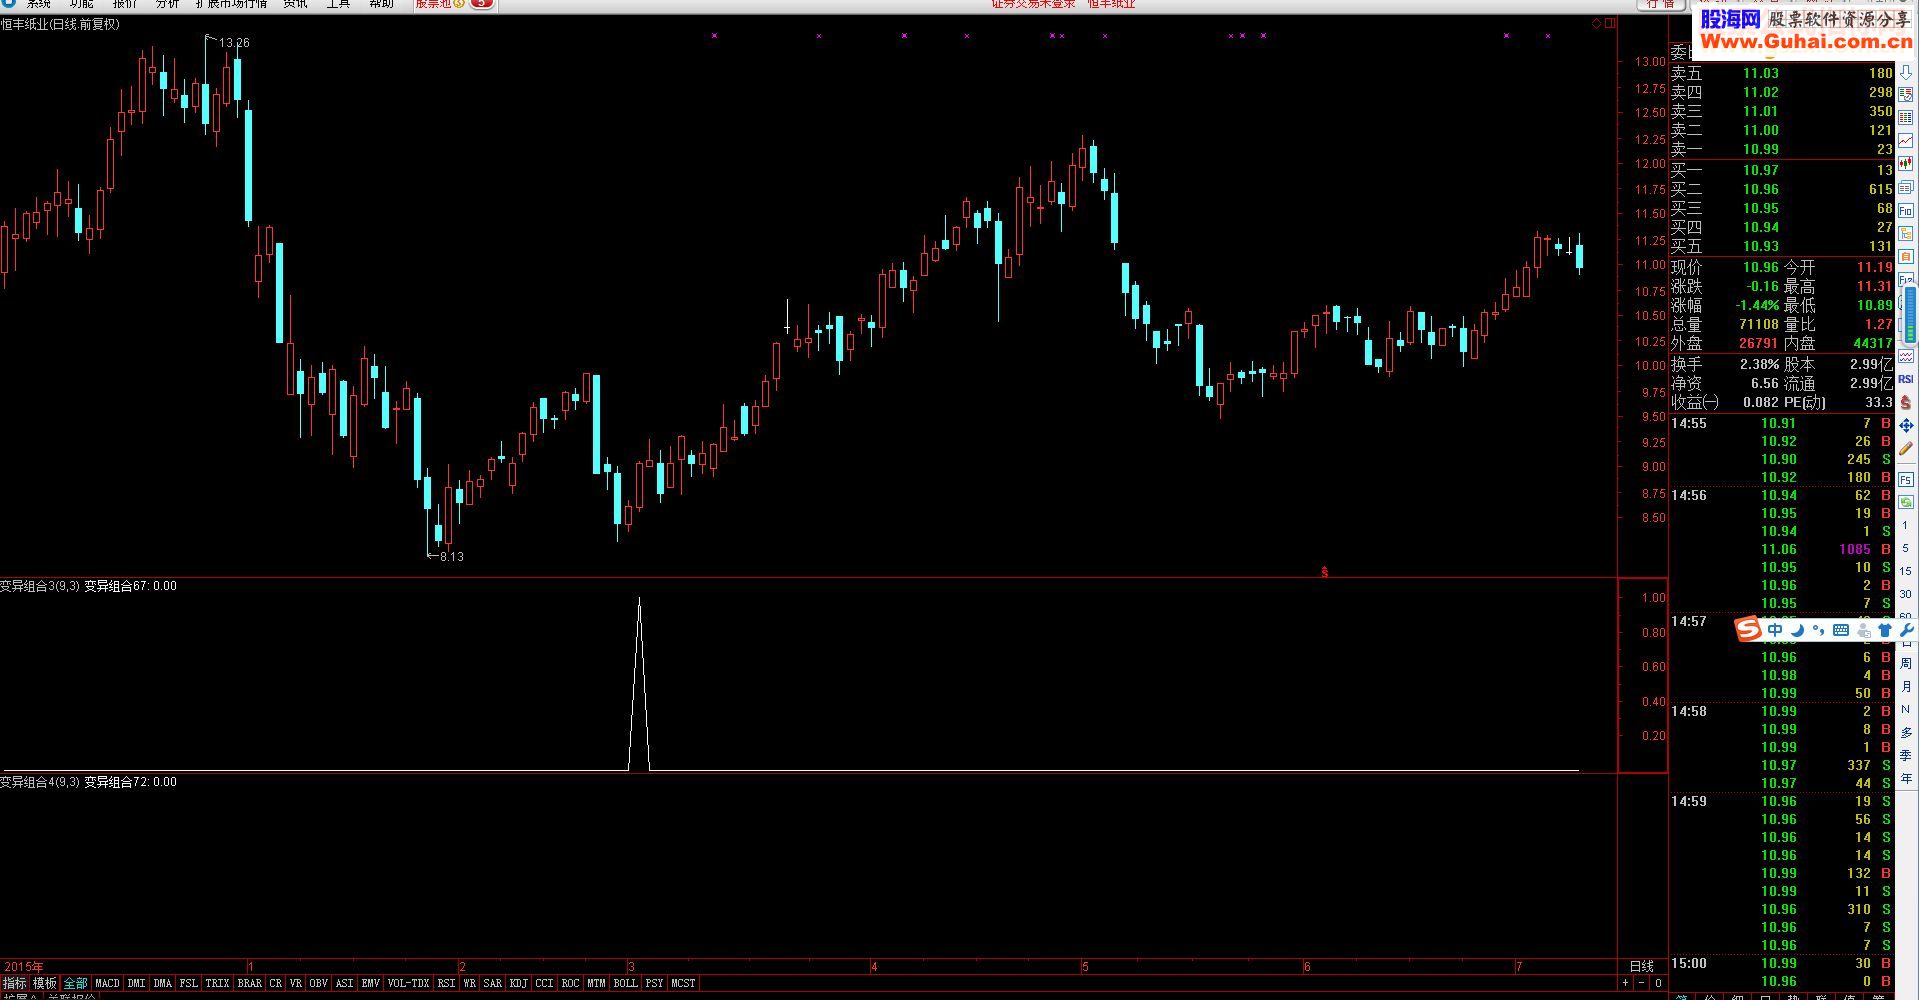
Task: Toggle Sogou half/full width moon icon
Action: (1798, 630)
